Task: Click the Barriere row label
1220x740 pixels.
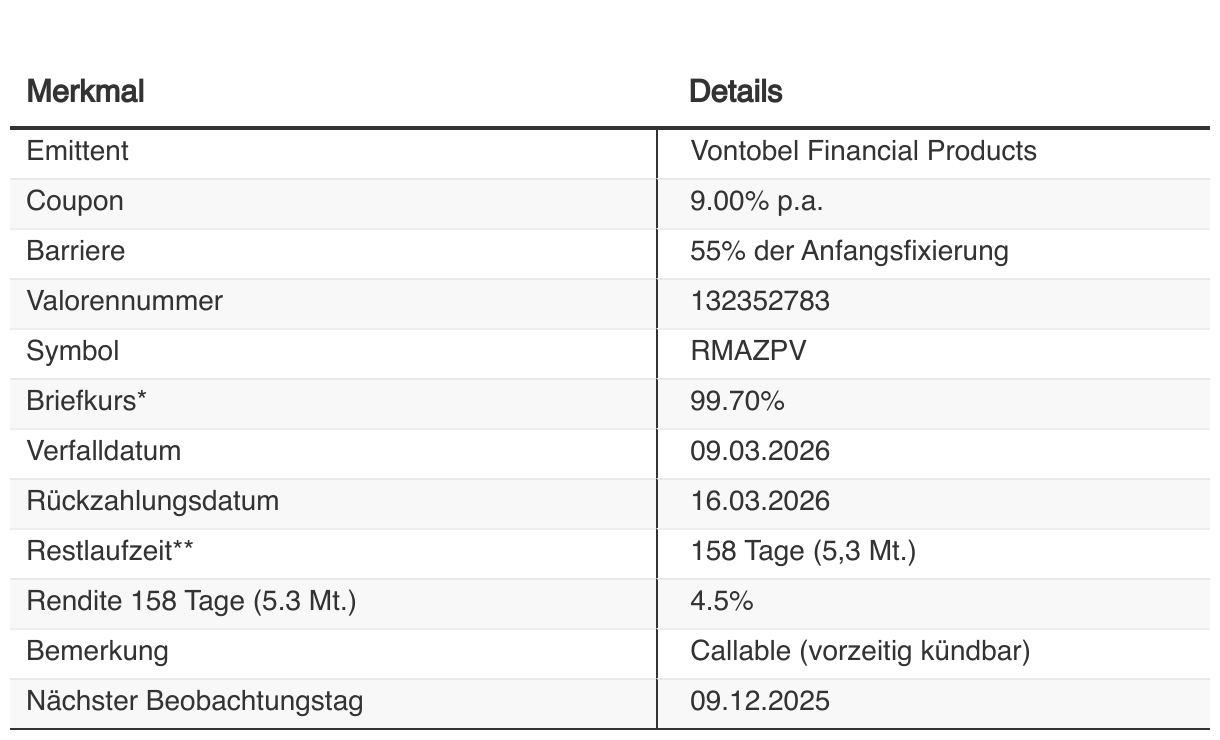Action: point(76,251)
